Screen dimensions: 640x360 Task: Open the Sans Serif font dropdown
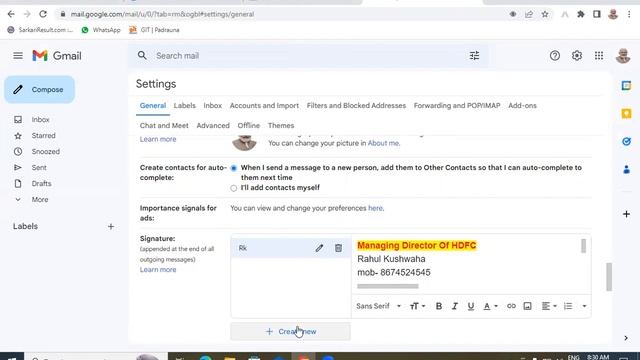(x=378, y=306)
